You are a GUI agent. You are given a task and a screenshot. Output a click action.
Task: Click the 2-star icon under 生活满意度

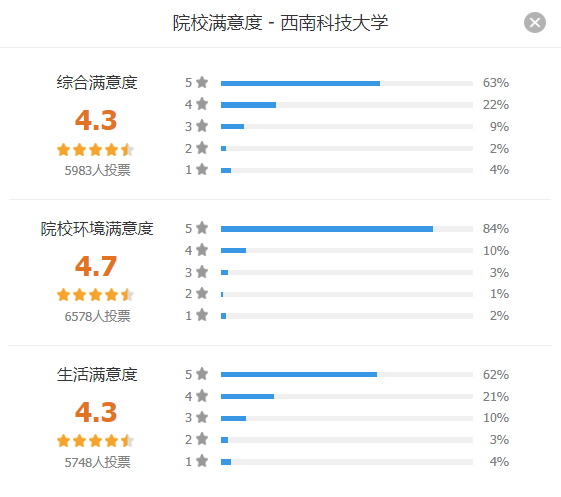tap(202, 439)
